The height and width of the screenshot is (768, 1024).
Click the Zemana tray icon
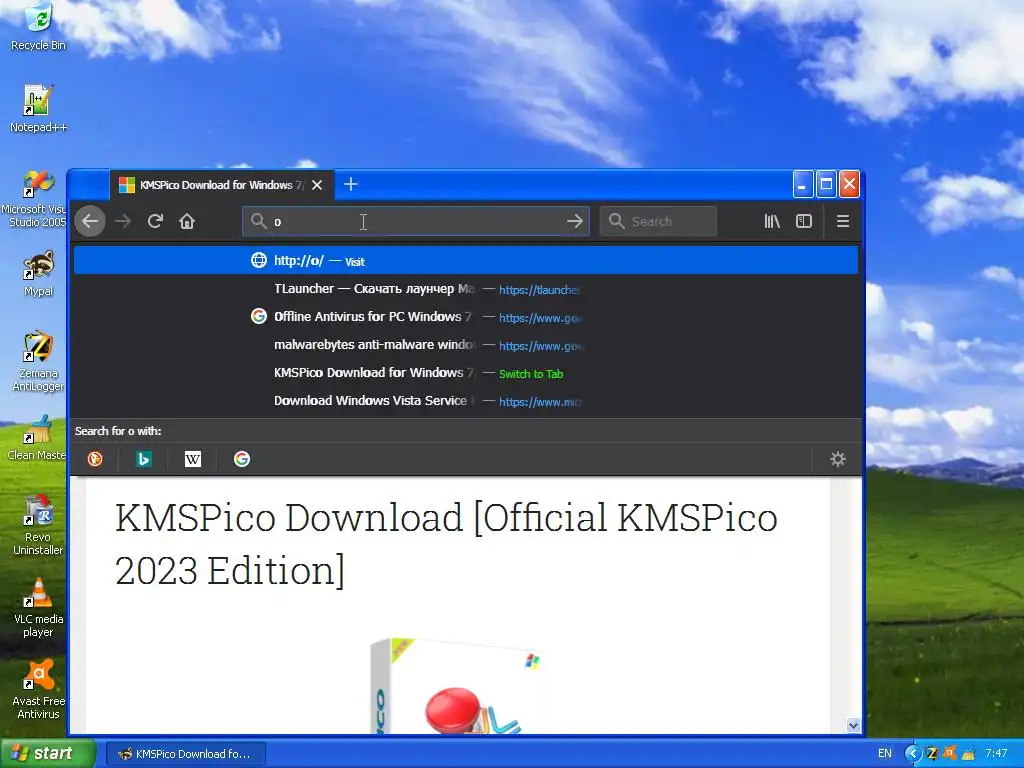point(932,754)
